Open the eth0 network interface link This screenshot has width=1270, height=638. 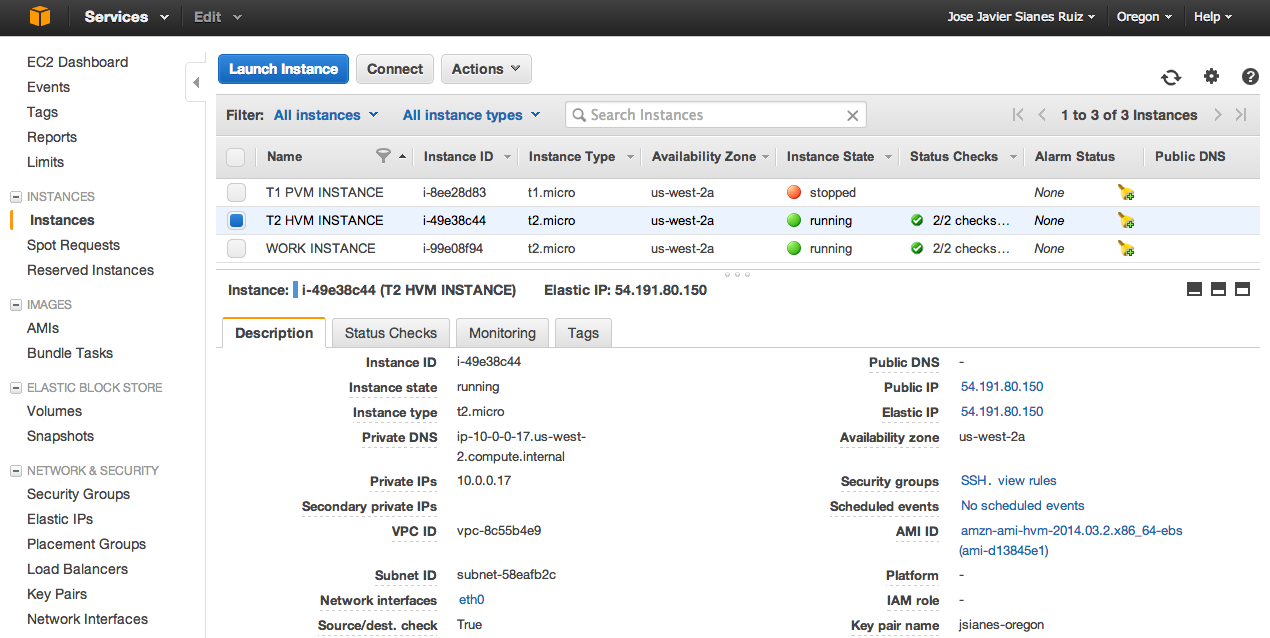click(x=471, y=600)
